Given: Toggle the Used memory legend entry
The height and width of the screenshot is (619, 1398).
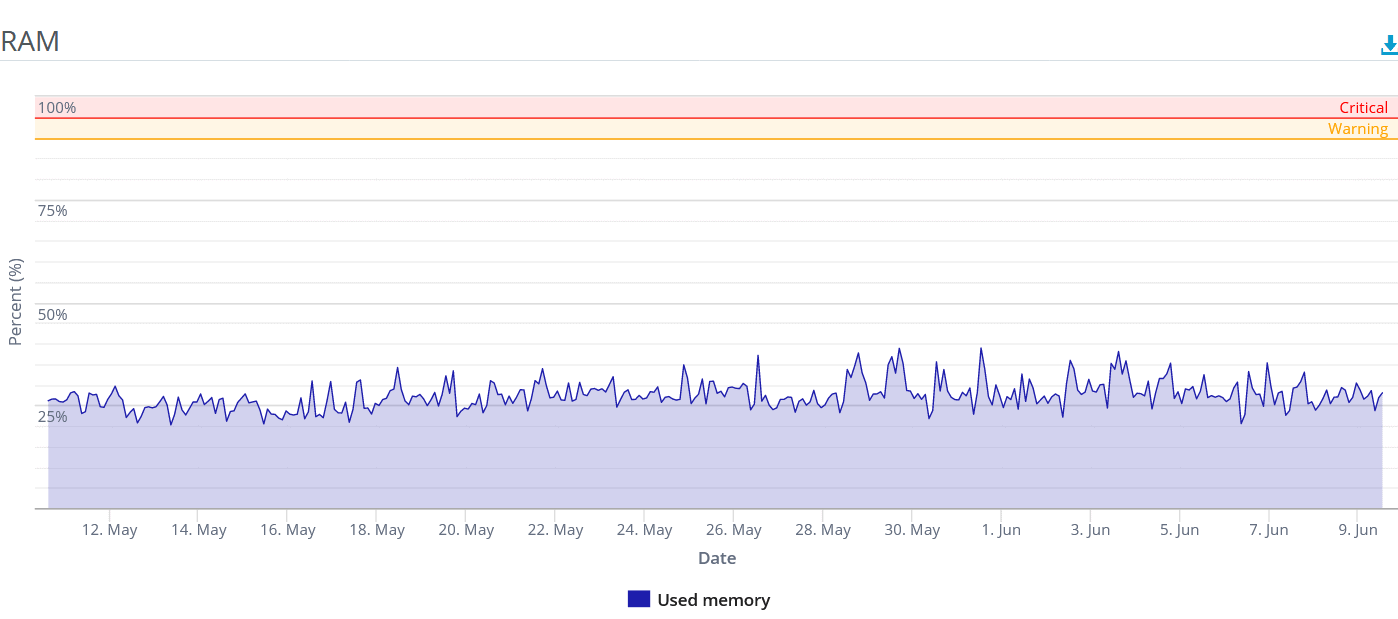Looking at the screenshot, I should pos(699,600).
